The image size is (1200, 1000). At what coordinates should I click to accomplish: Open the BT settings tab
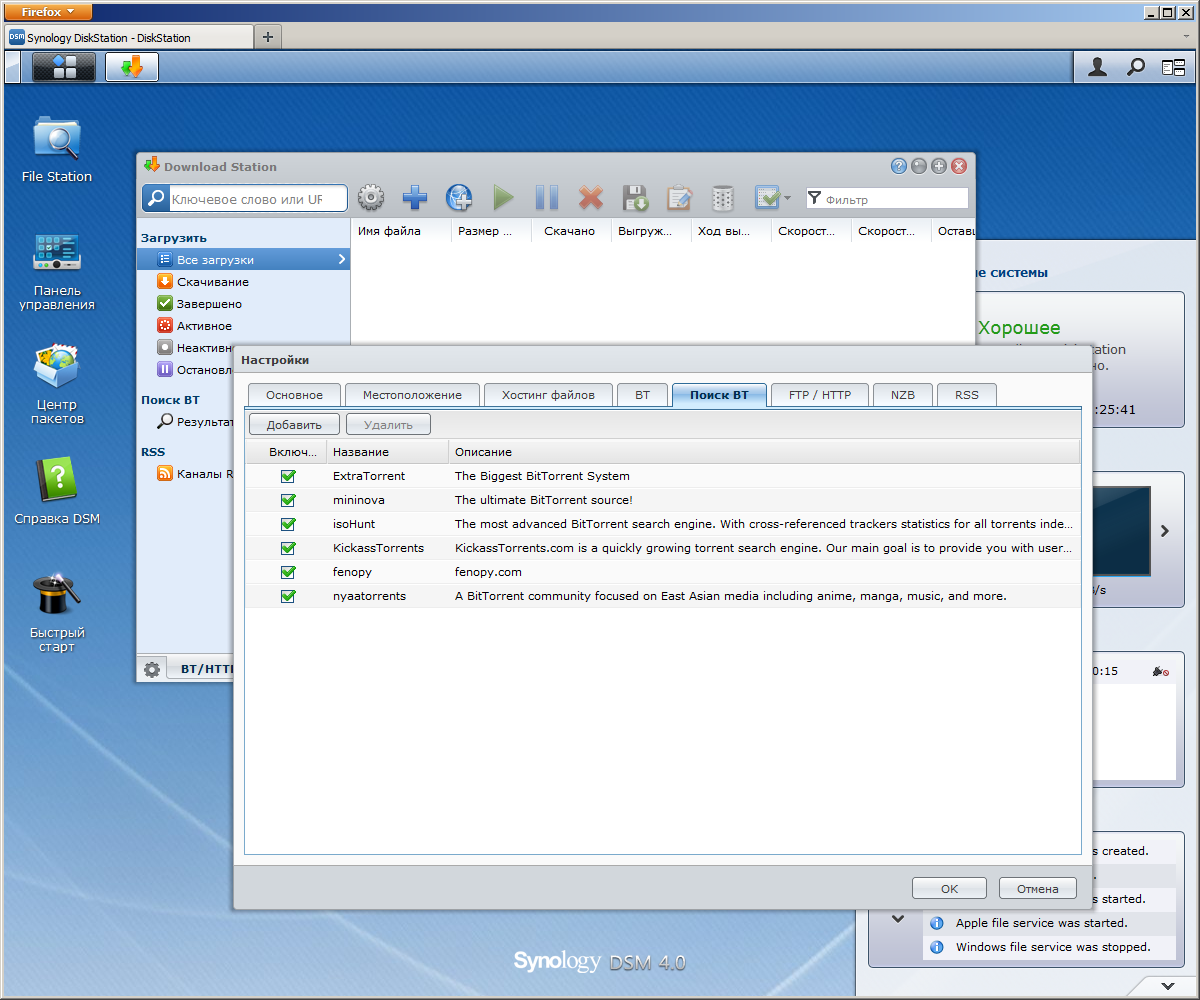coord(642,395)
